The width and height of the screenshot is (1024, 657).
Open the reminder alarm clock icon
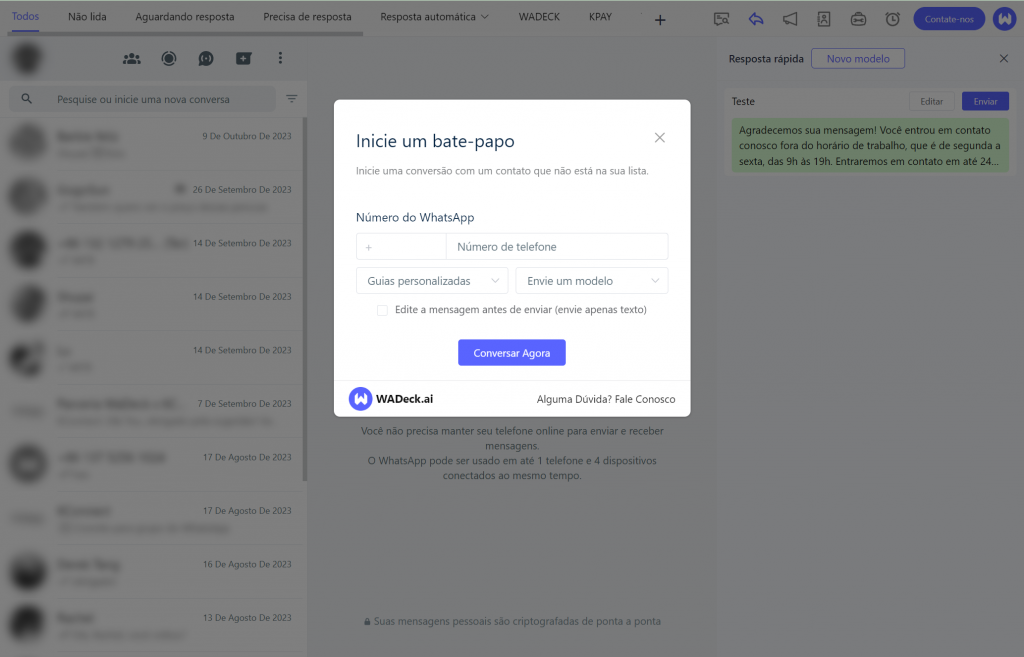[x=892, y=19]
